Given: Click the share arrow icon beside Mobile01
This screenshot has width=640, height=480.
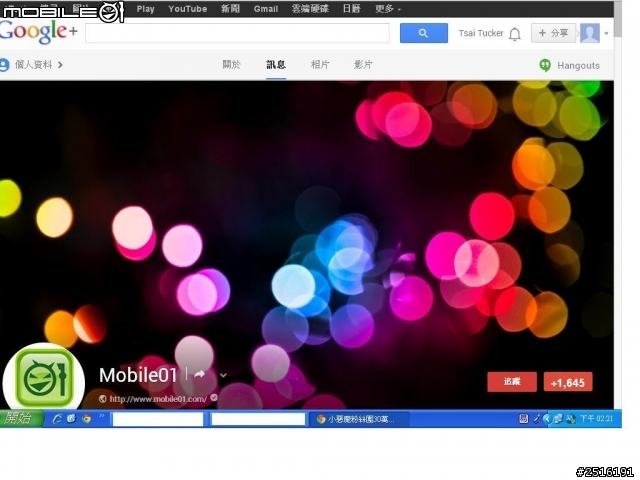Looking at the screenshot, I should [199, 374].
